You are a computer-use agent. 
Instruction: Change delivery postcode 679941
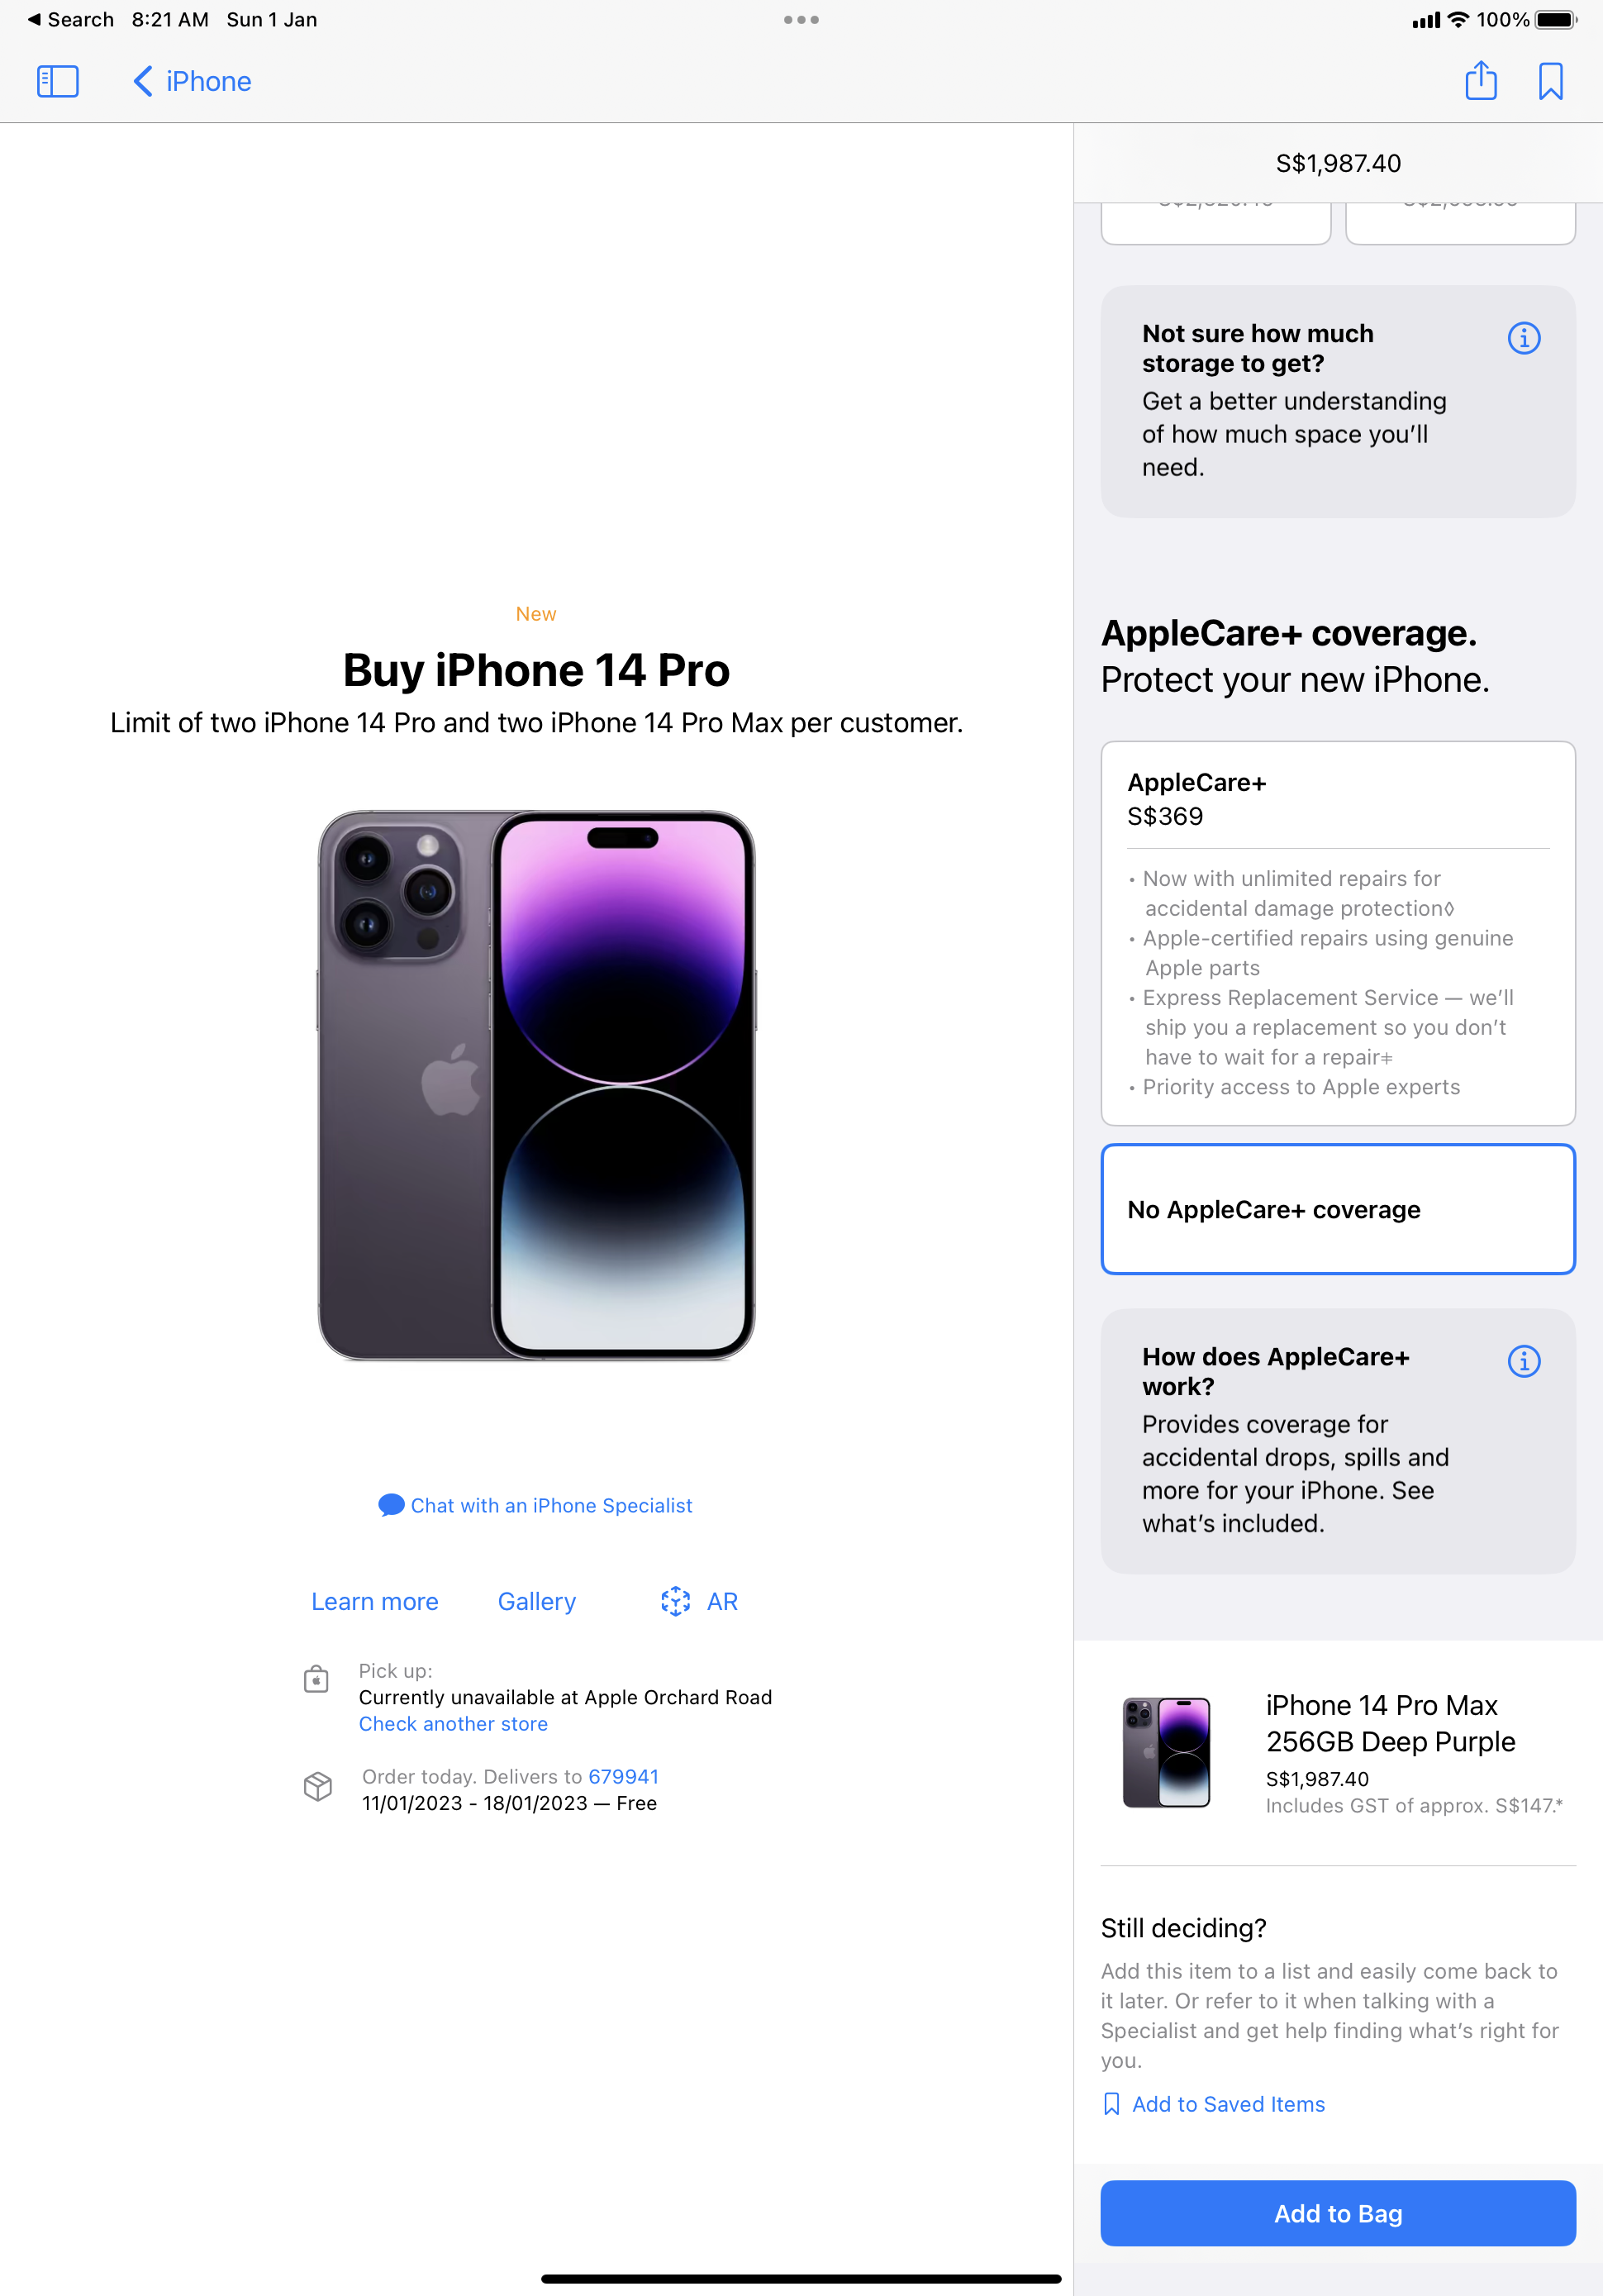(623, 1777)
